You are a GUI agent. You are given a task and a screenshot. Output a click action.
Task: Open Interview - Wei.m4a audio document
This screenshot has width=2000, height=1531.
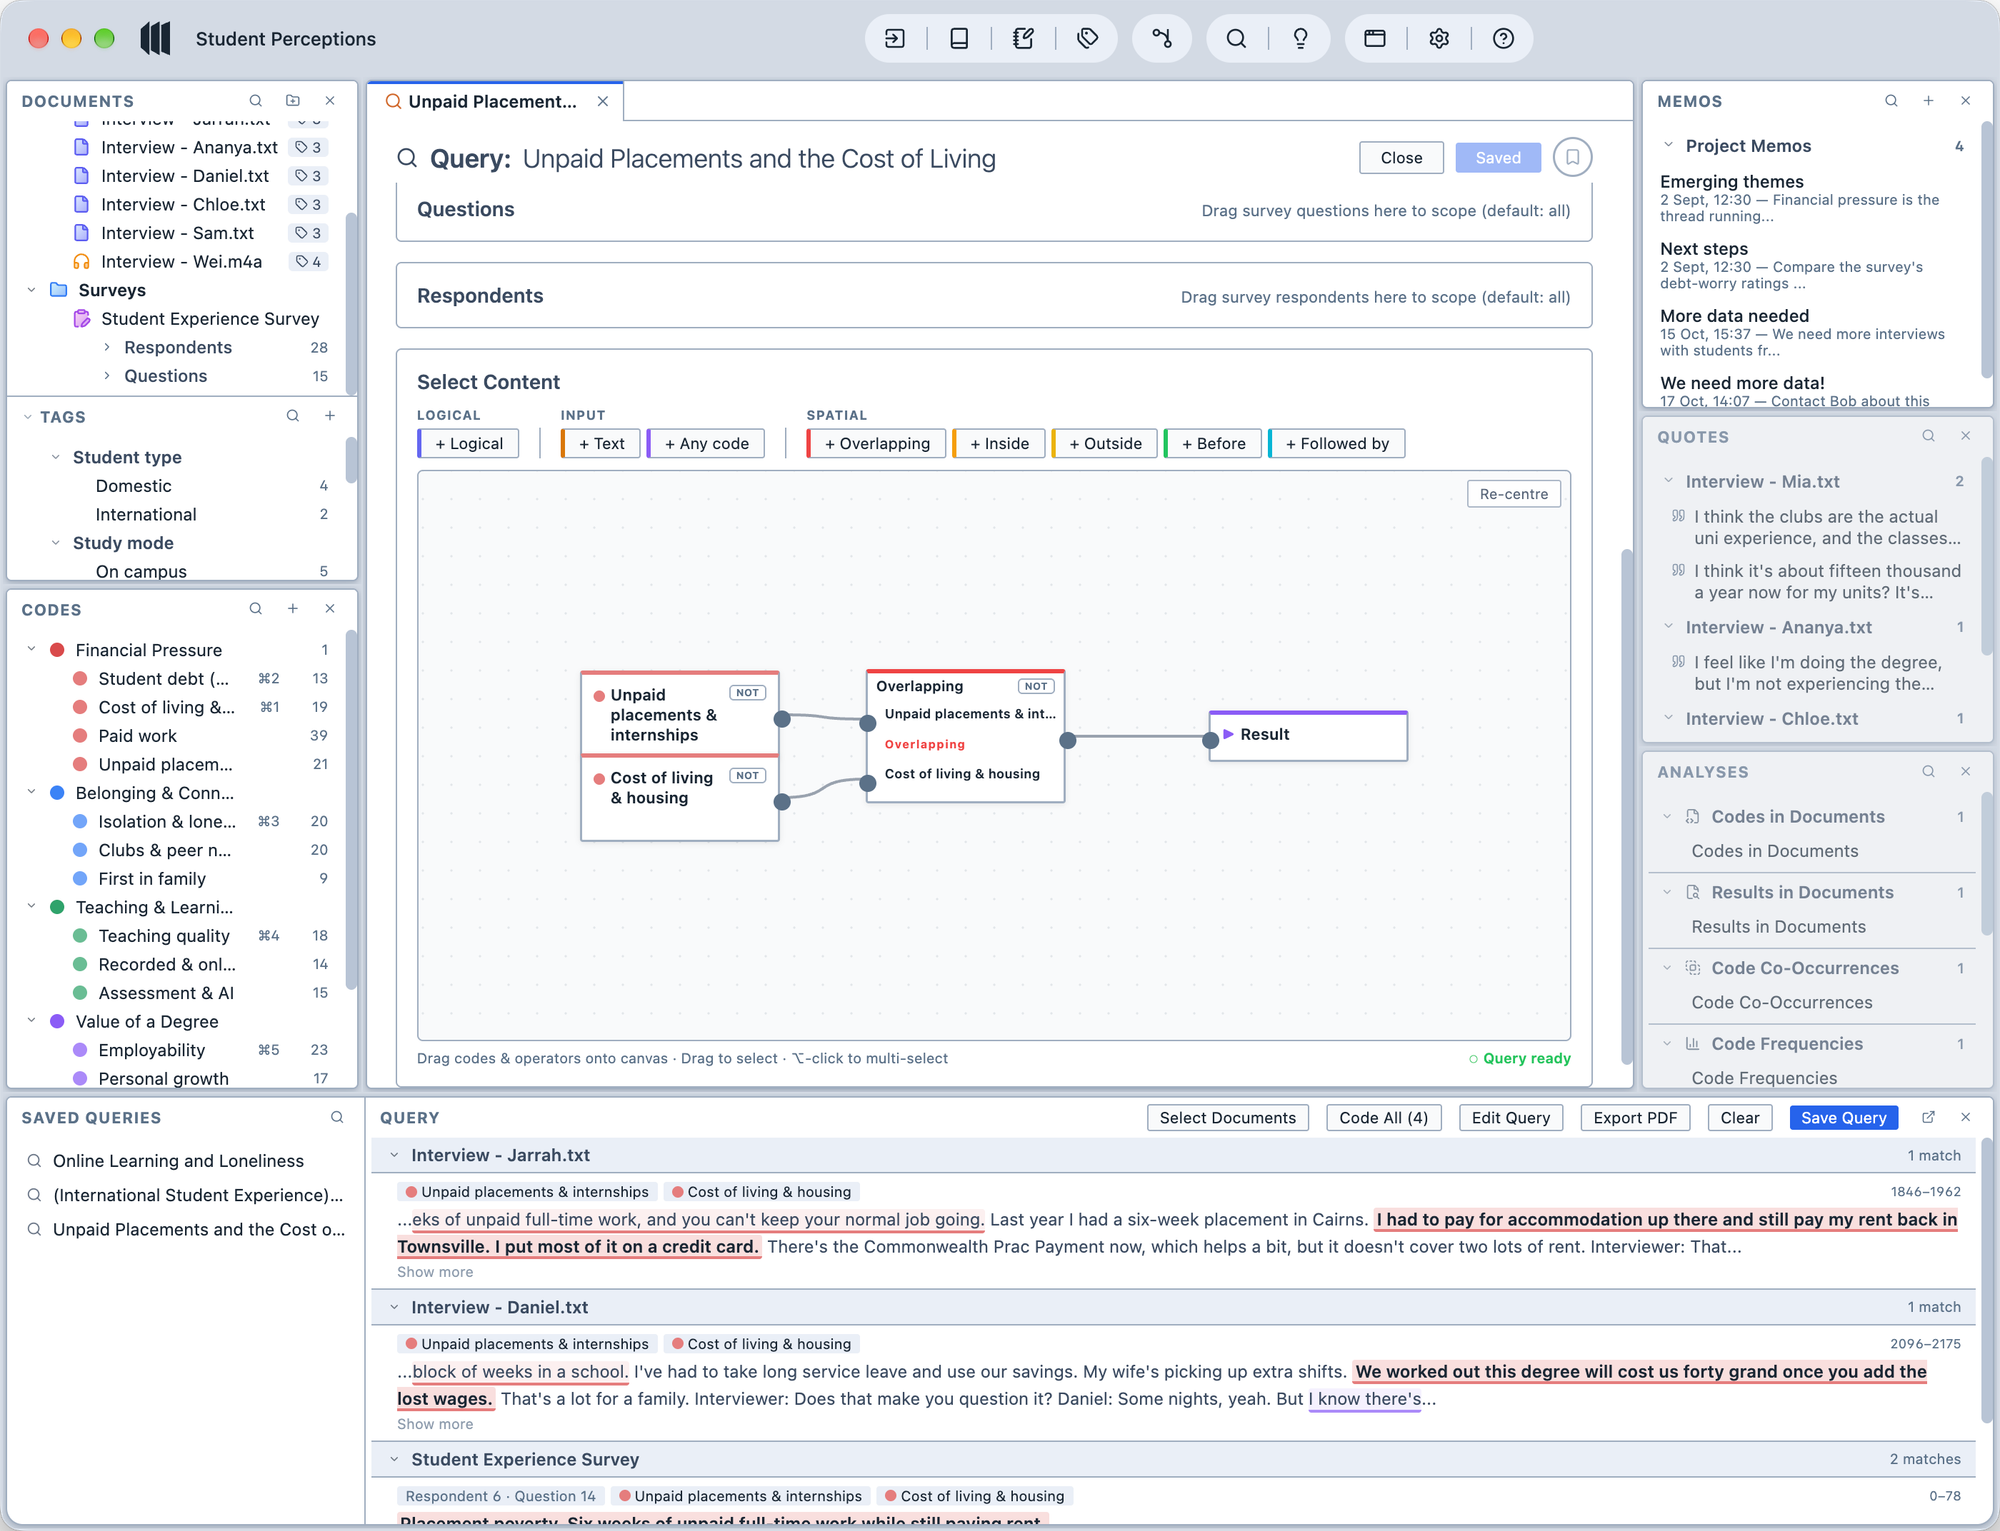click(x=181, y=262)
